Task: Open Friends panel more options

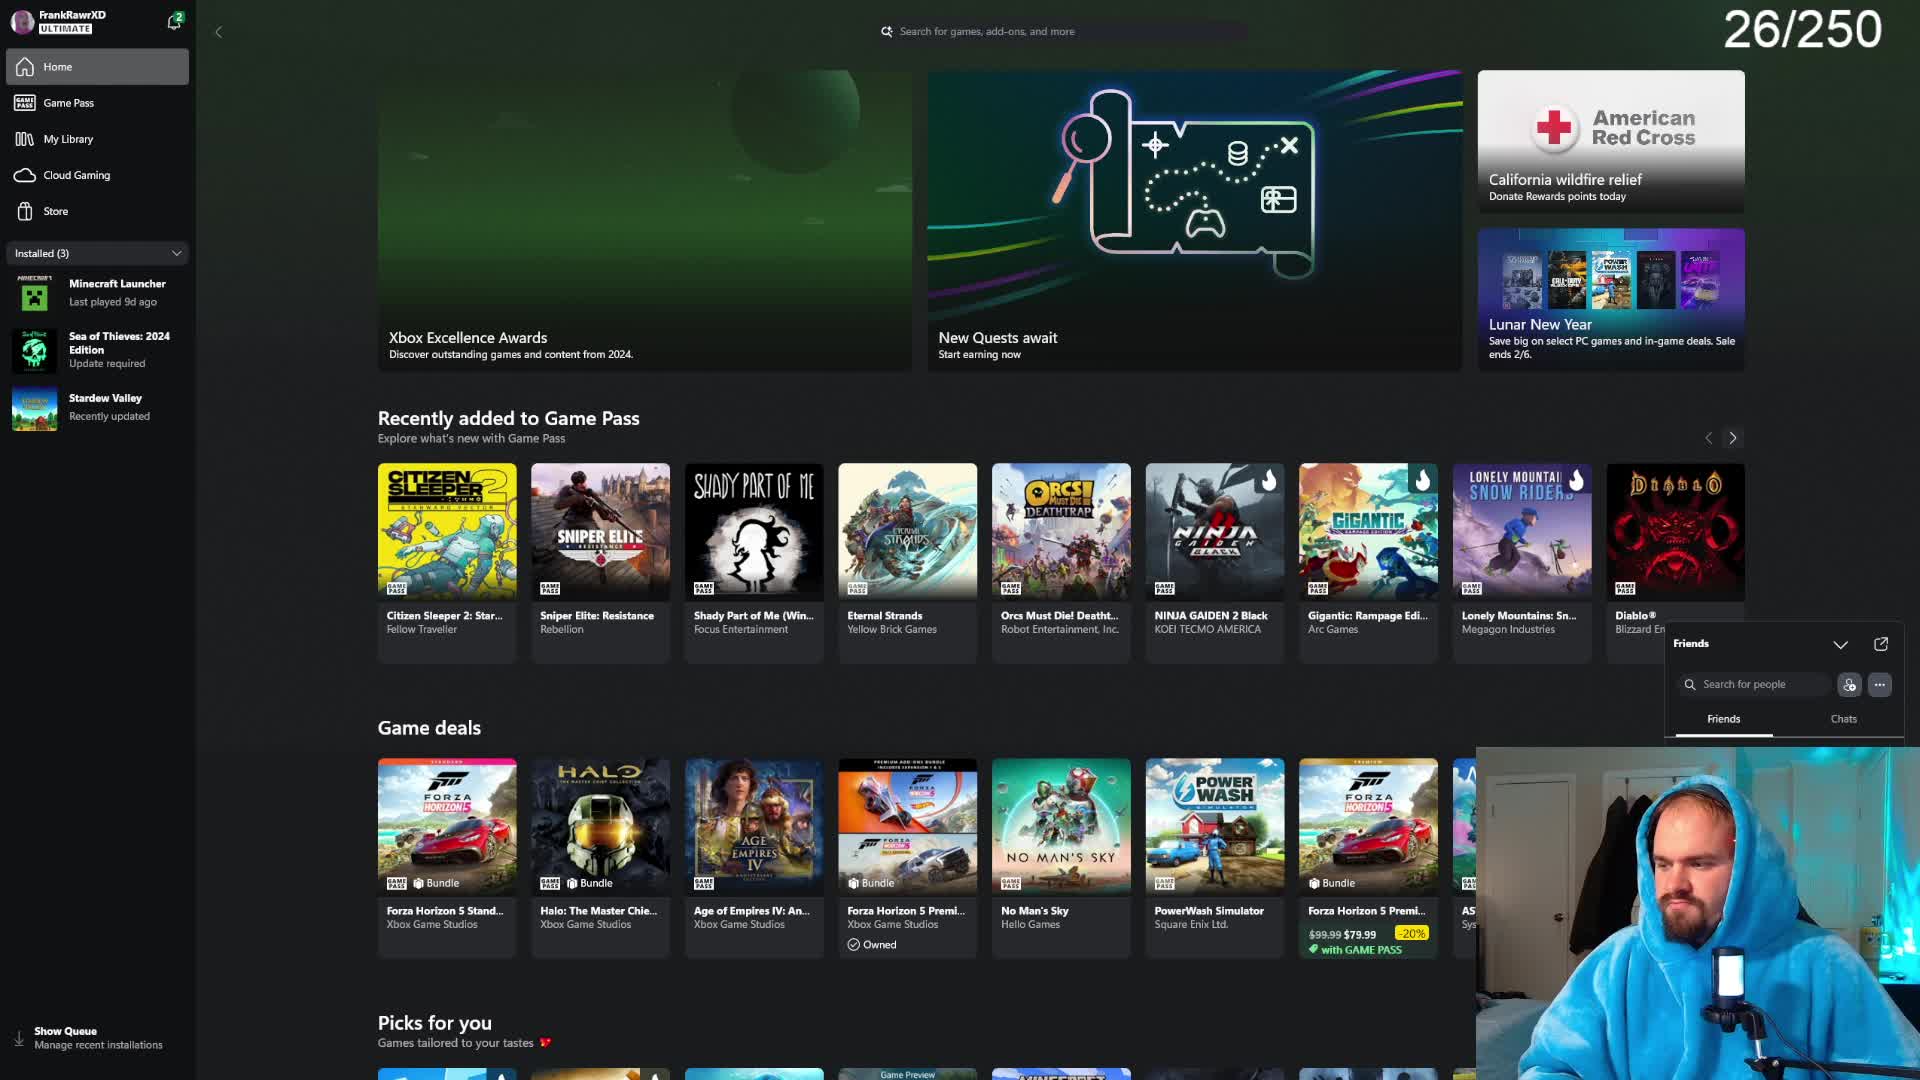Action: pyautogui.click(x=1880, y=685)
